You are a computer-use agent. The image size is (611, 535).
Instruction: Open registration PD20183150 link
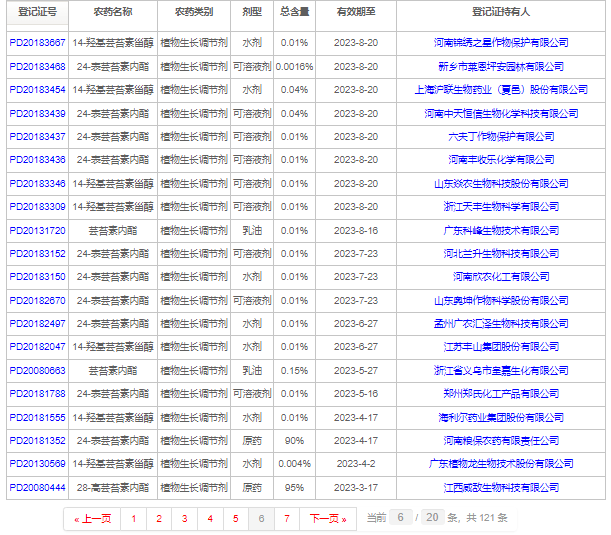point(37,277)
